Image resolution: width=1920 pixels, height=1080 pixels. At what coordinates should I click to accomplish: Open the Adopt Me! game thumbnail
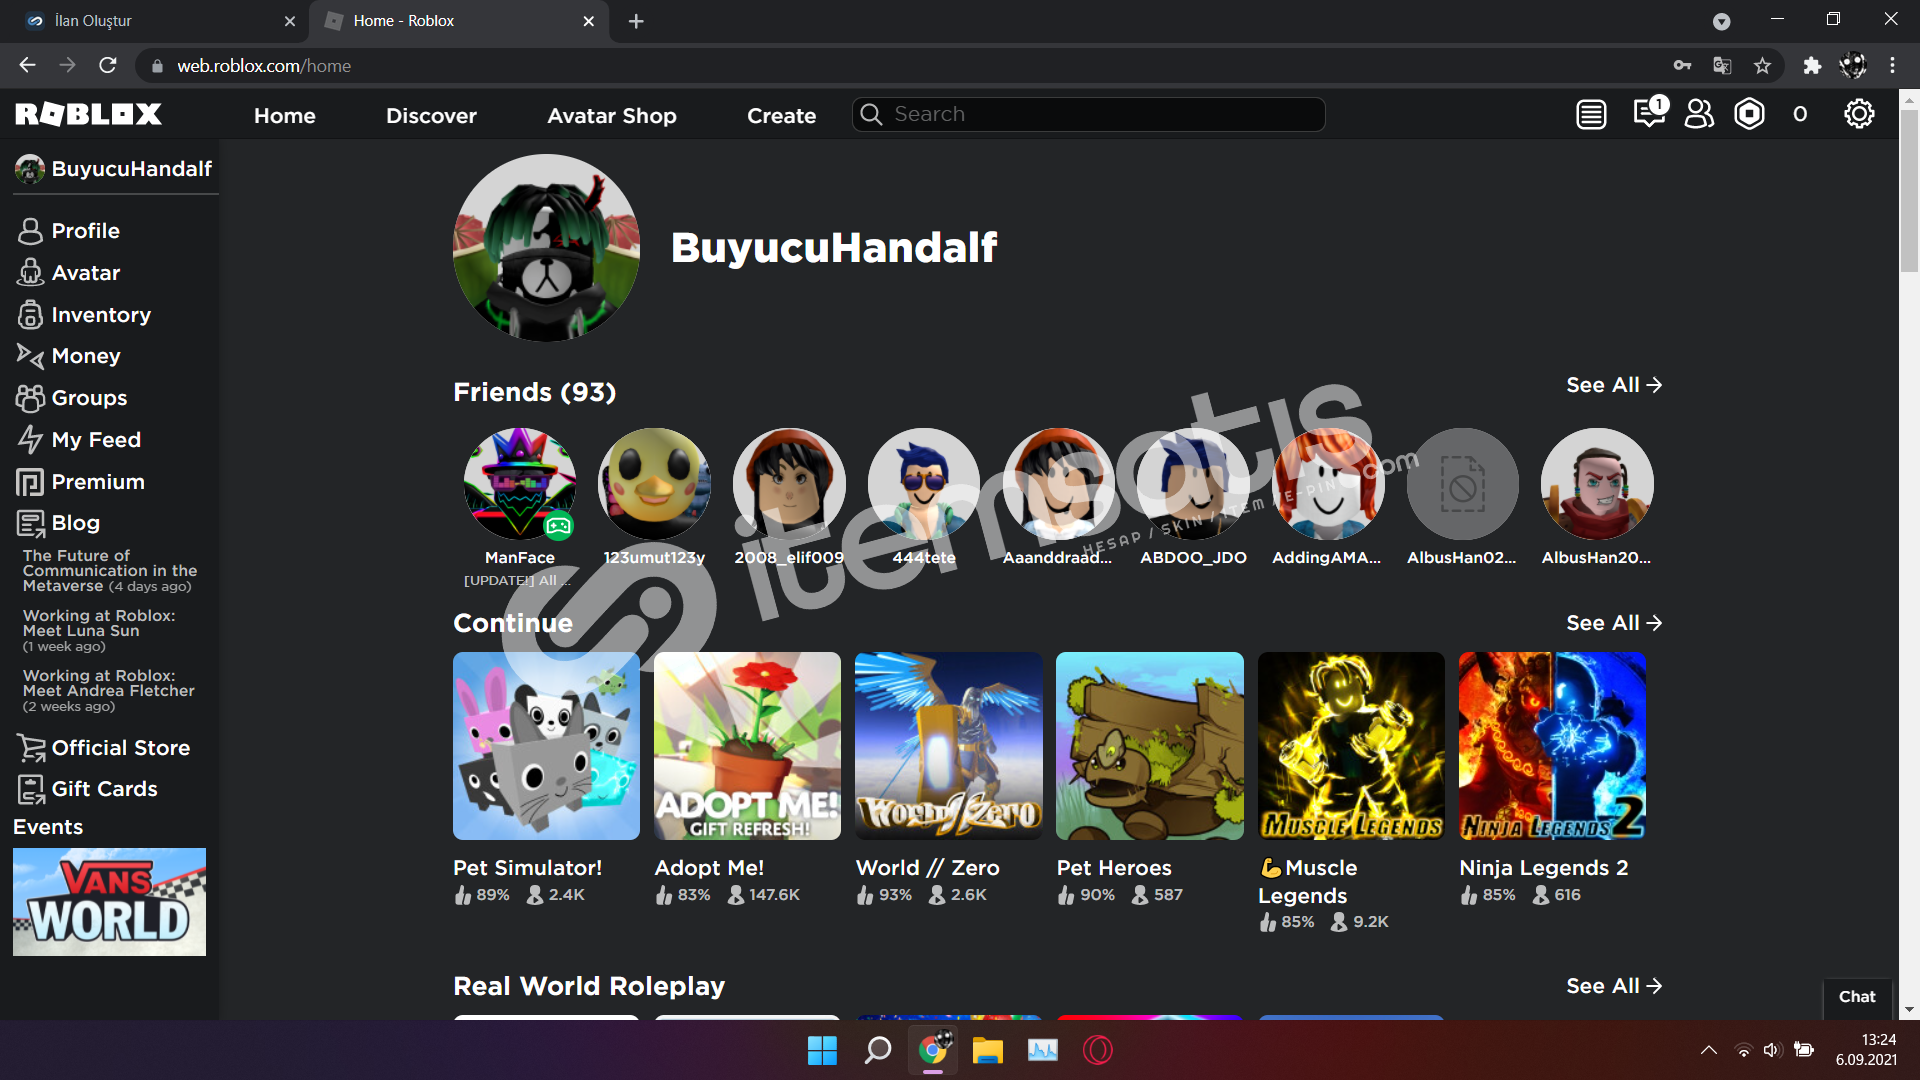click(x=748, y=746)
